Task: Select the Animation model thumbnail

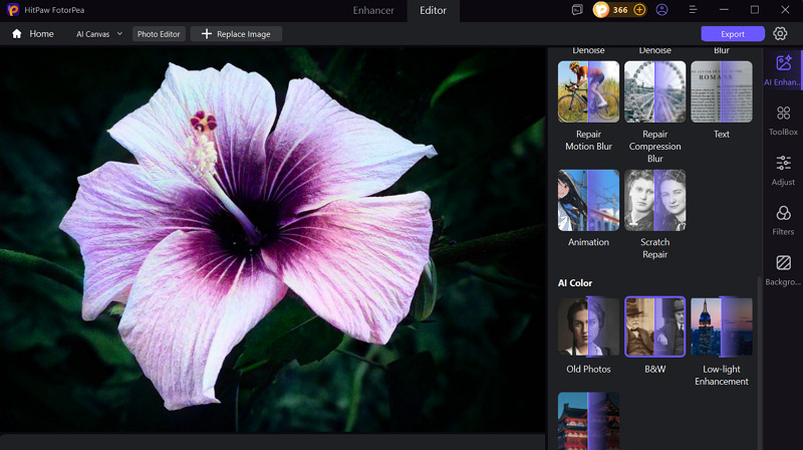Action: pos(588,200)
